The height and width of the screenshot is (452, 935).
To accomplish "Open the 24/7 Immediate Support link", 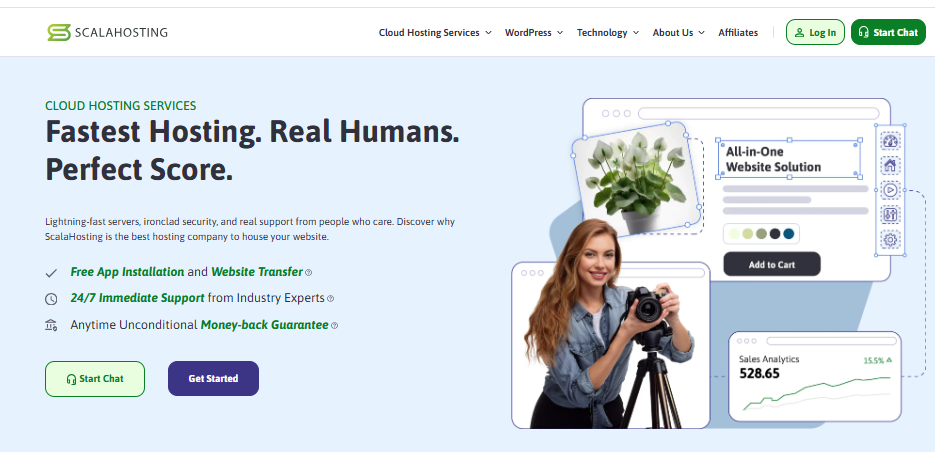I will pyautogui.click(x=137, y=298).
